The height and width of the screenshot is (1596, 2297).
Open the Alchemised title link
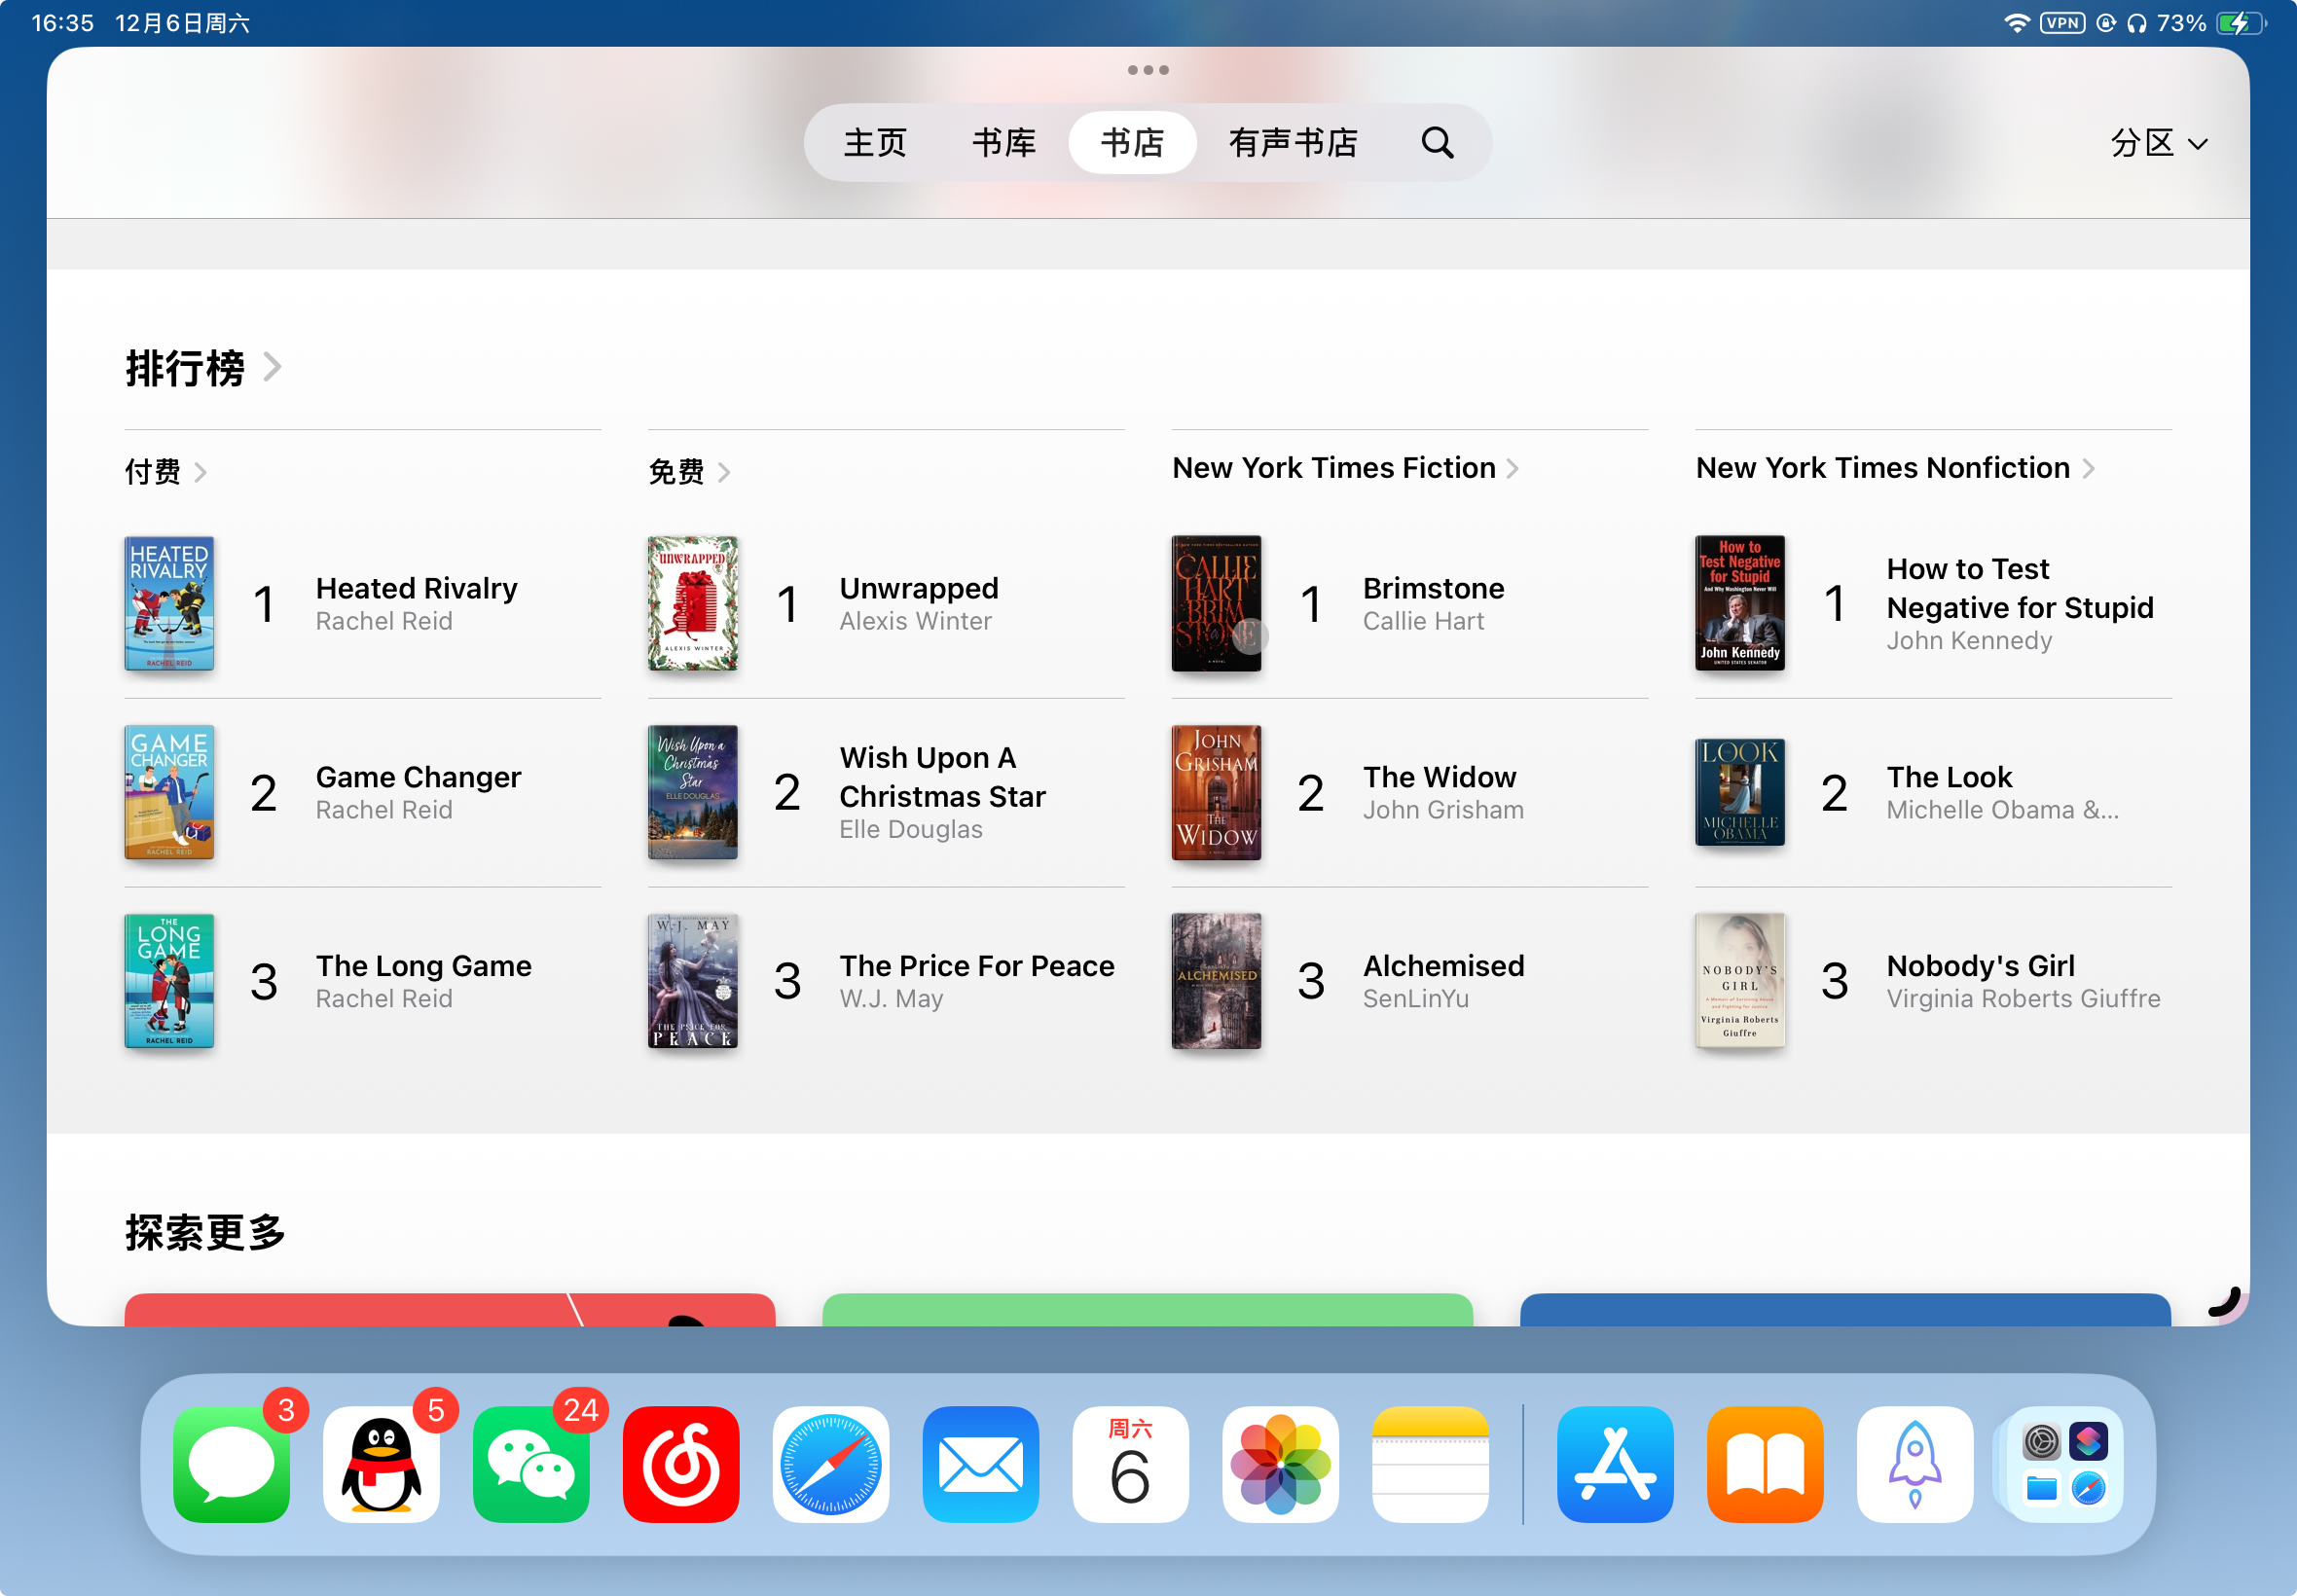[x=1444, y=966]
